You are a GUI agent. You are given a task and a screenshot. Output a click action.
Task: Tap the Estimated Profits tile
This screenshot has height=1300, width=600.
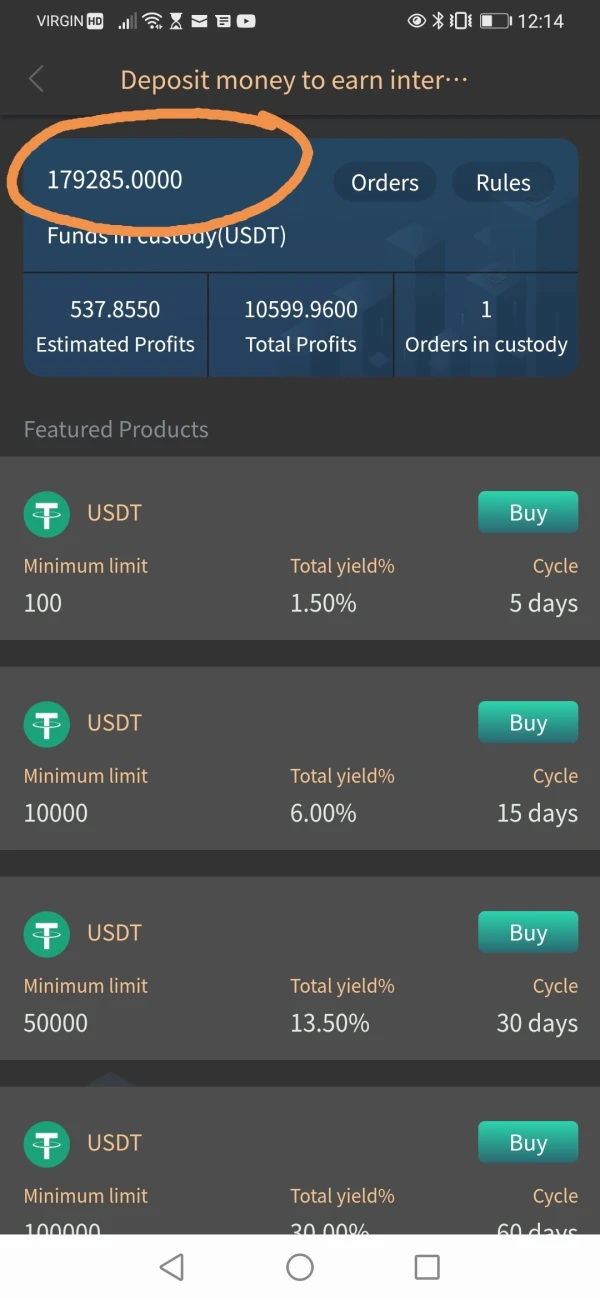pos(115,326)
